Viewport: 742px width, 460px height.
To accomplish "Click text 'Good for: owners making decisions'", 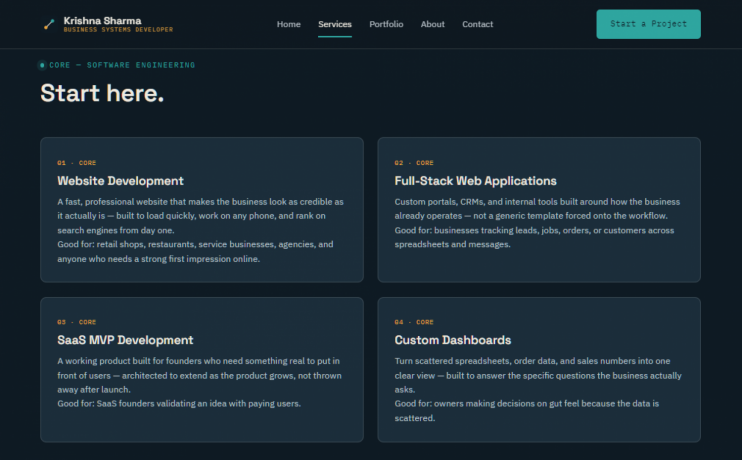I will point(471,404).
